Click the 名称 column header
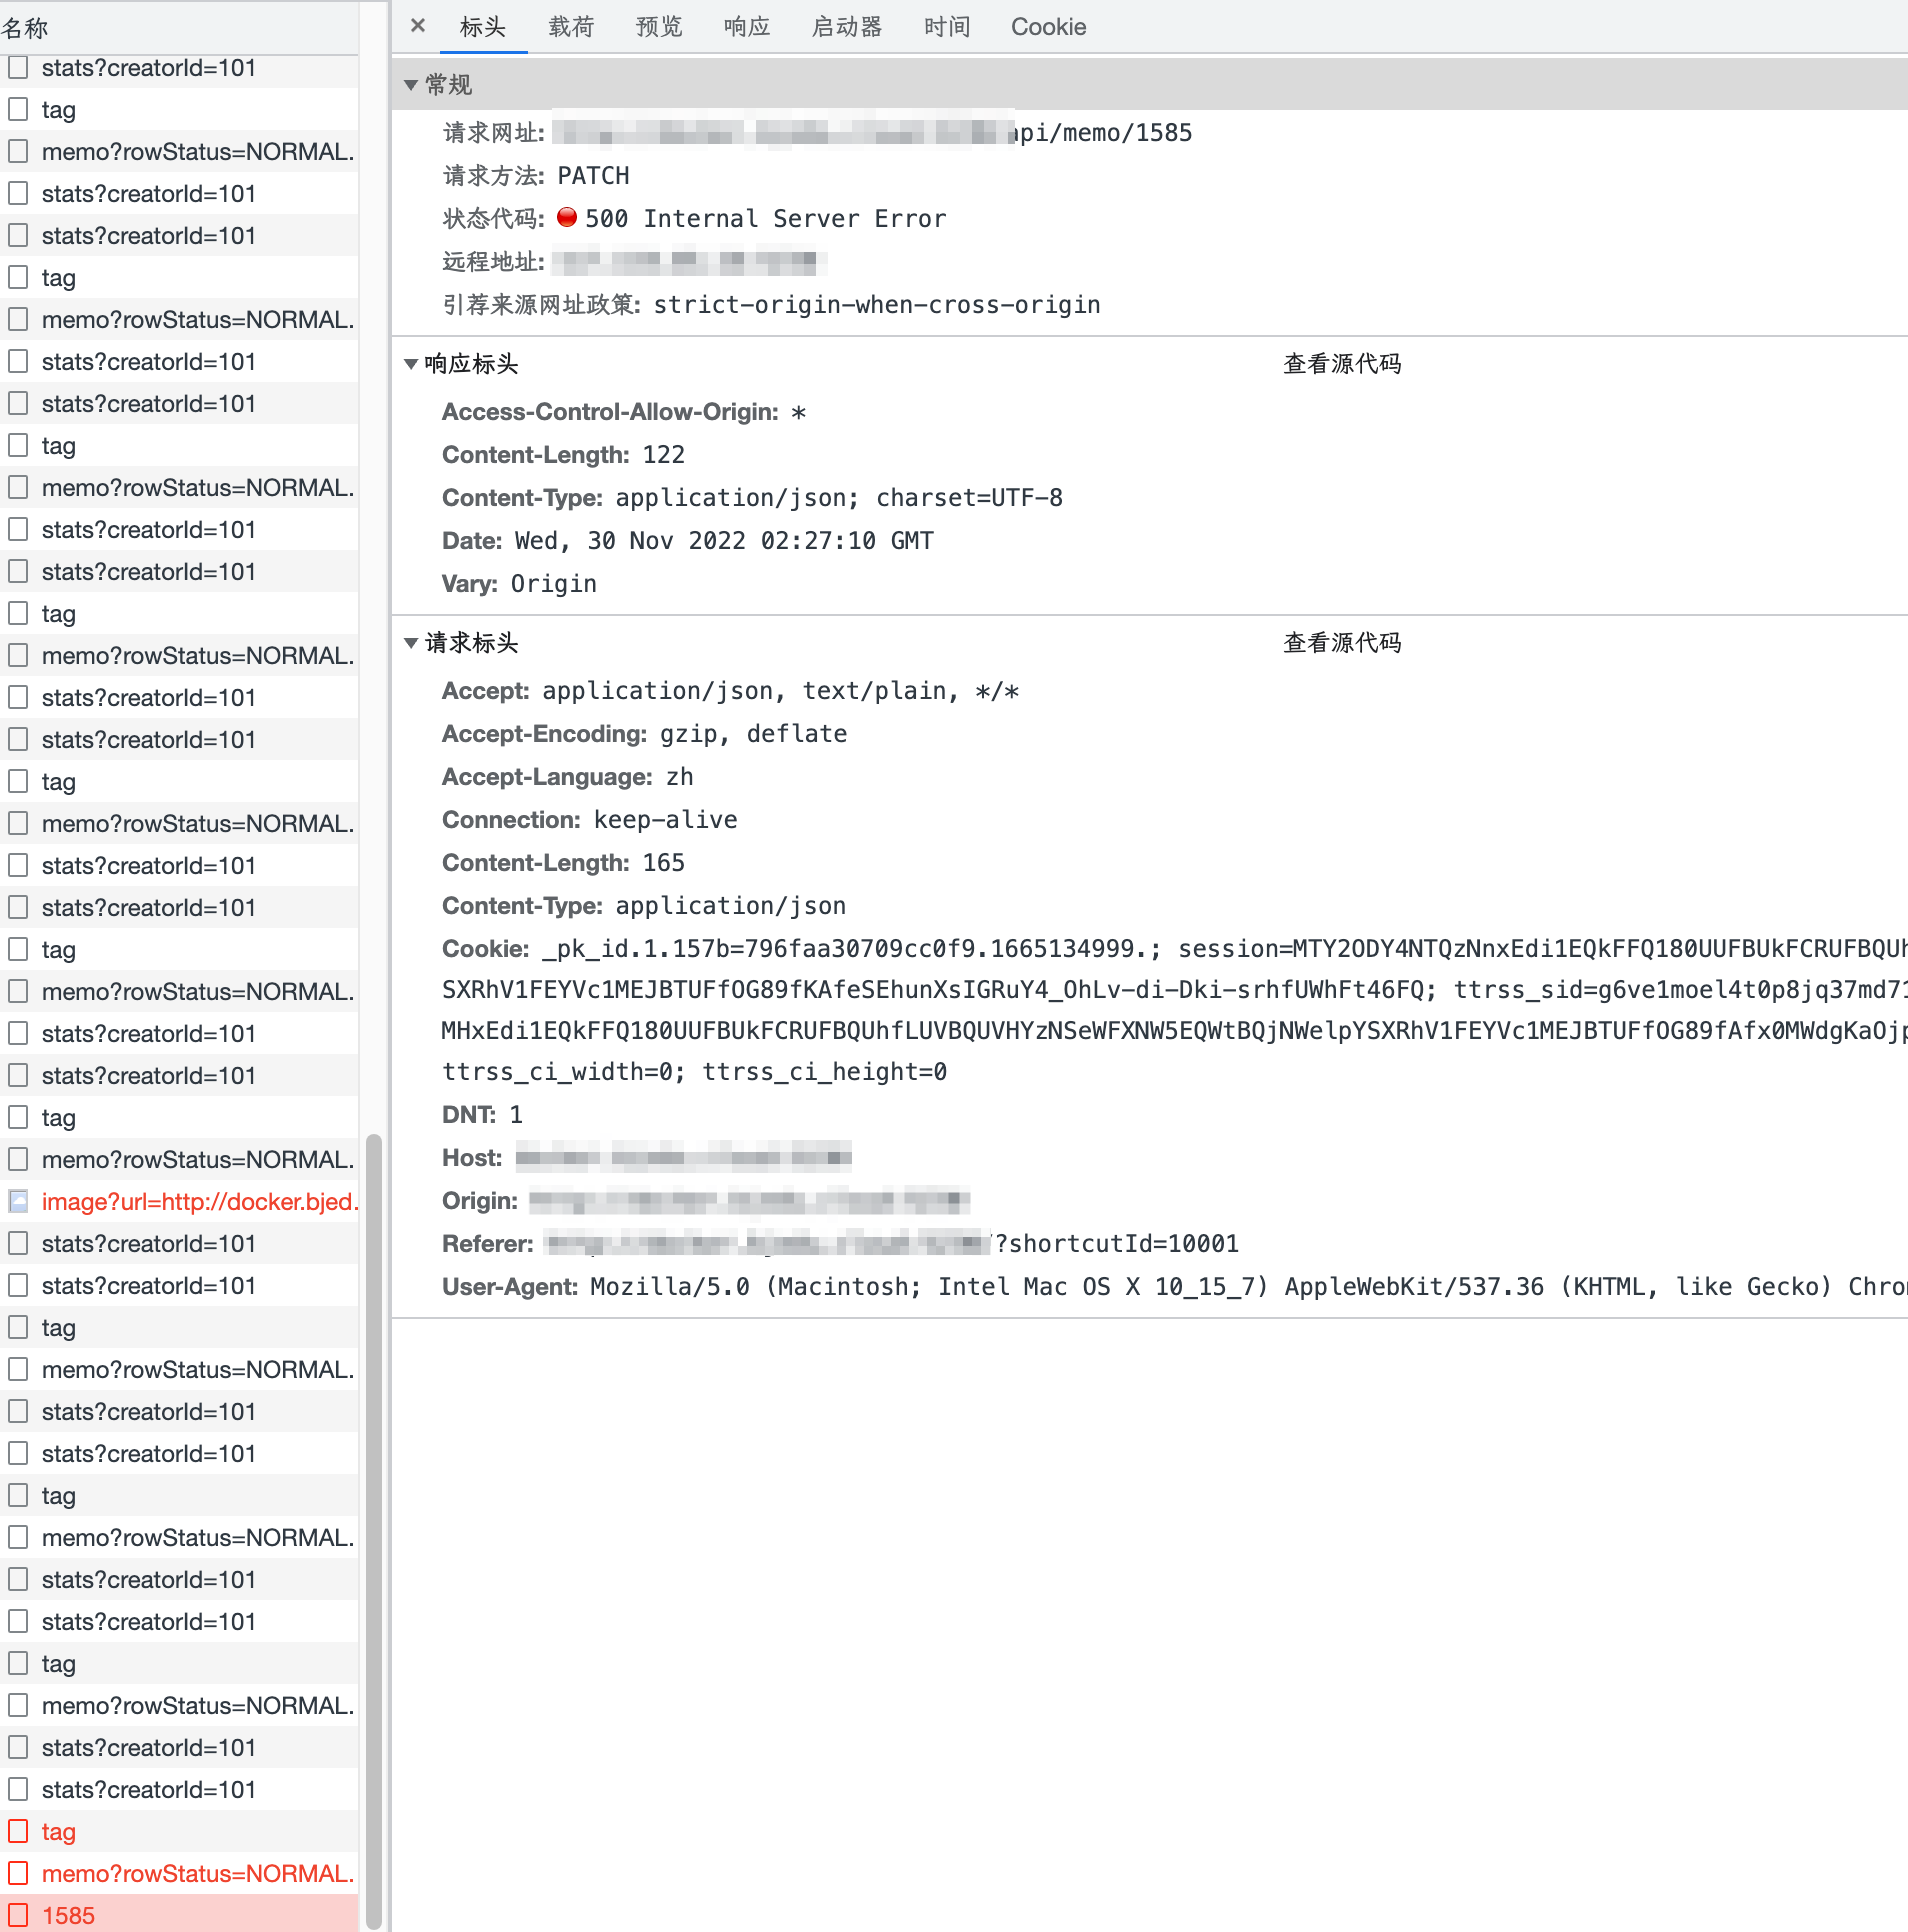The width and height of the screenshot is (1908, 1932). point(179,27)
